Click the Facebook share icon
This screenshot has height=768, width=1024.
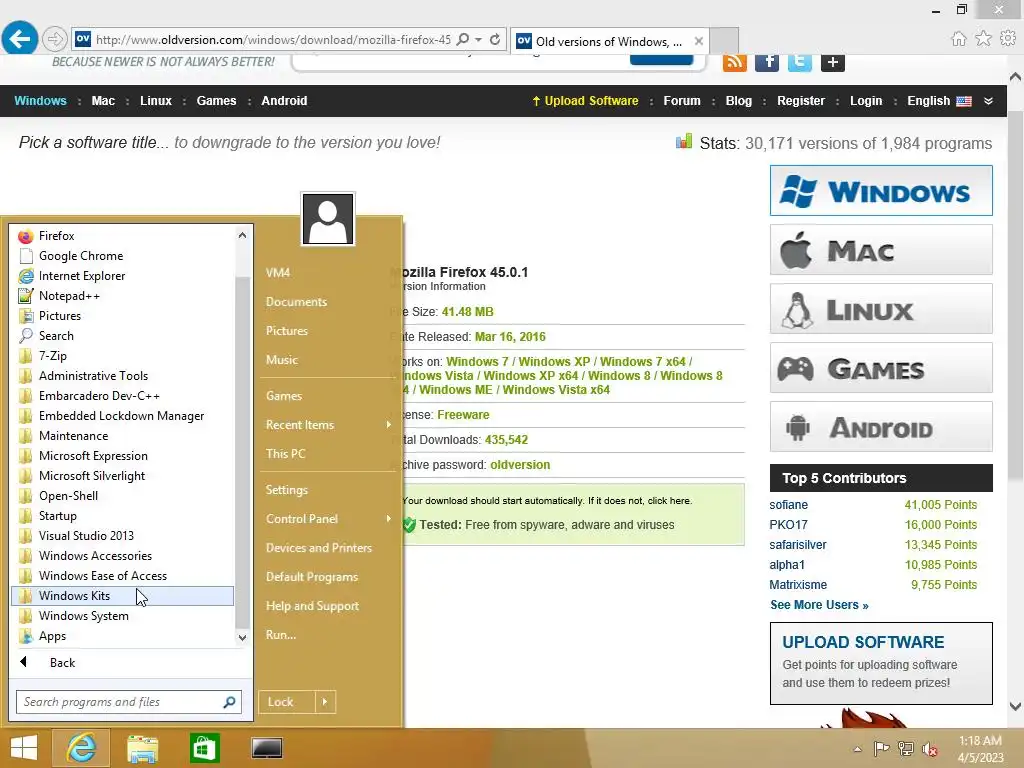pyautogui.click(x=767, y=62)
